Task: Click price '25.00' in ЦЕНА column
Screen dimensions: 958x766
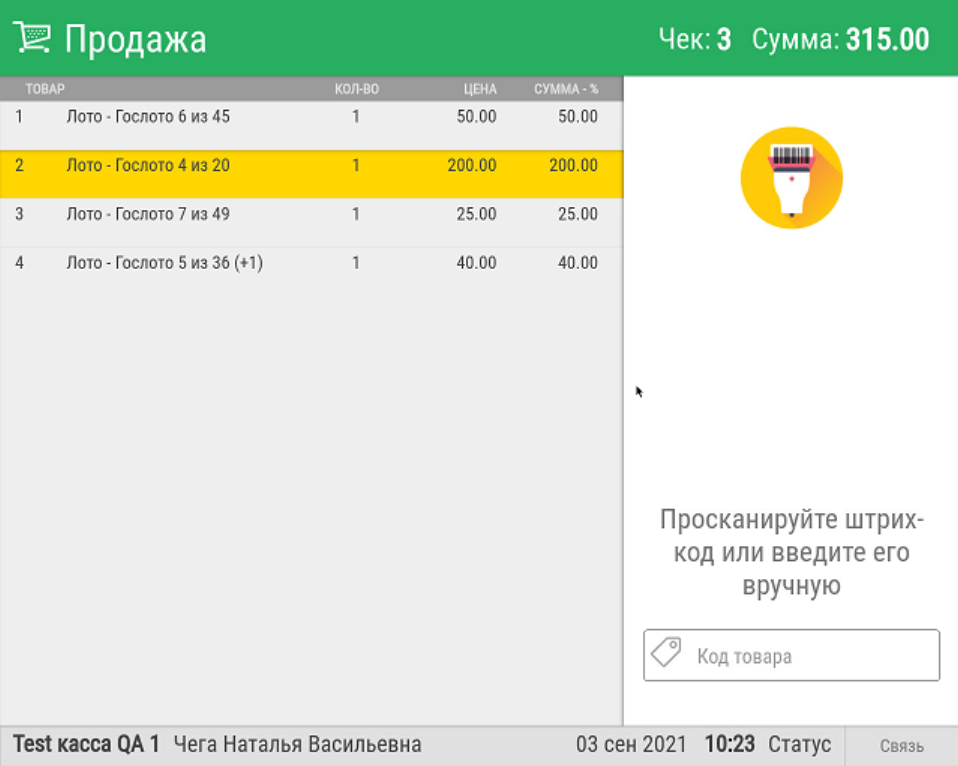Action: coord(477,214)
